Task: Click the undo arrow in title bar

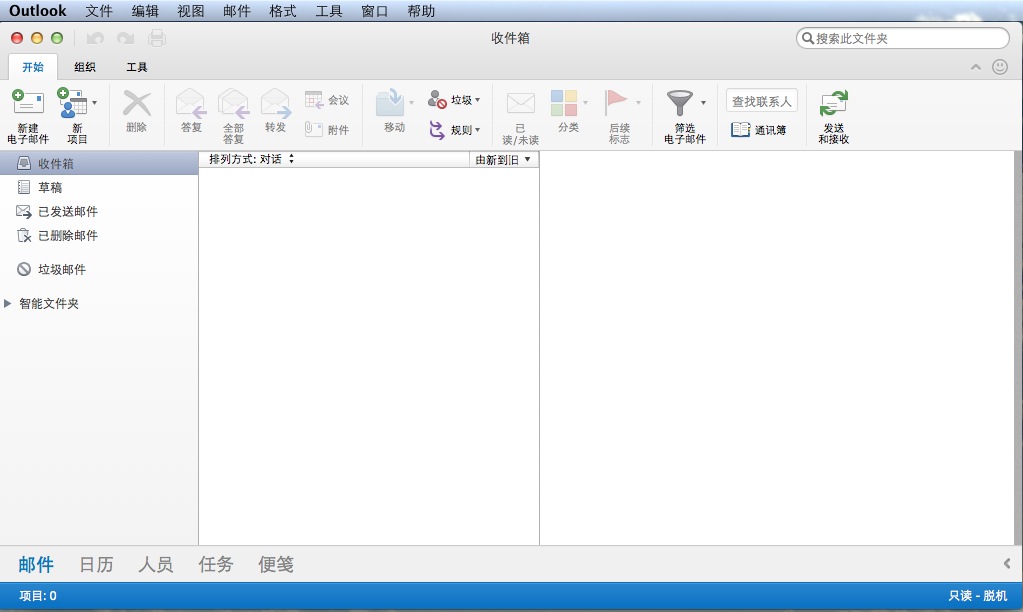Action: point(95,38)
